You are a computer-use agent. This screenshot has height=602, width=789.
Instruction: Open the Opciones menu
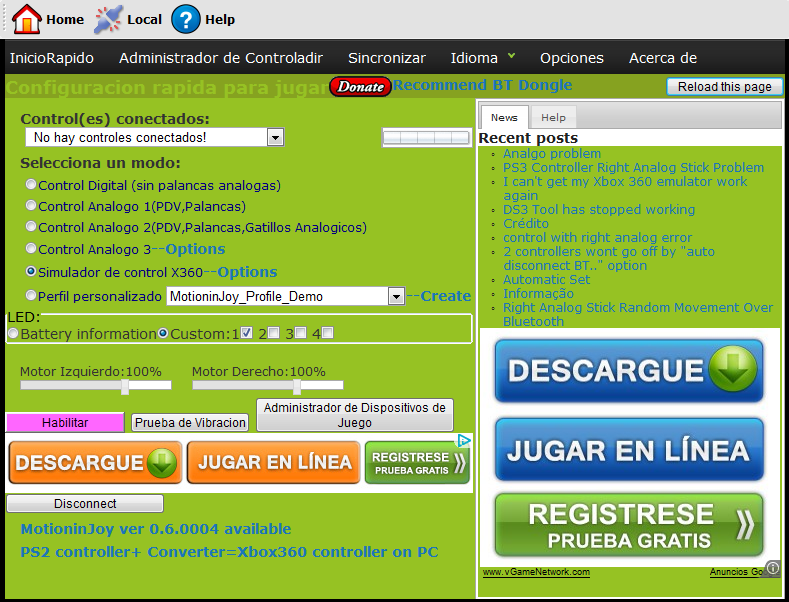tap(572, 58)
